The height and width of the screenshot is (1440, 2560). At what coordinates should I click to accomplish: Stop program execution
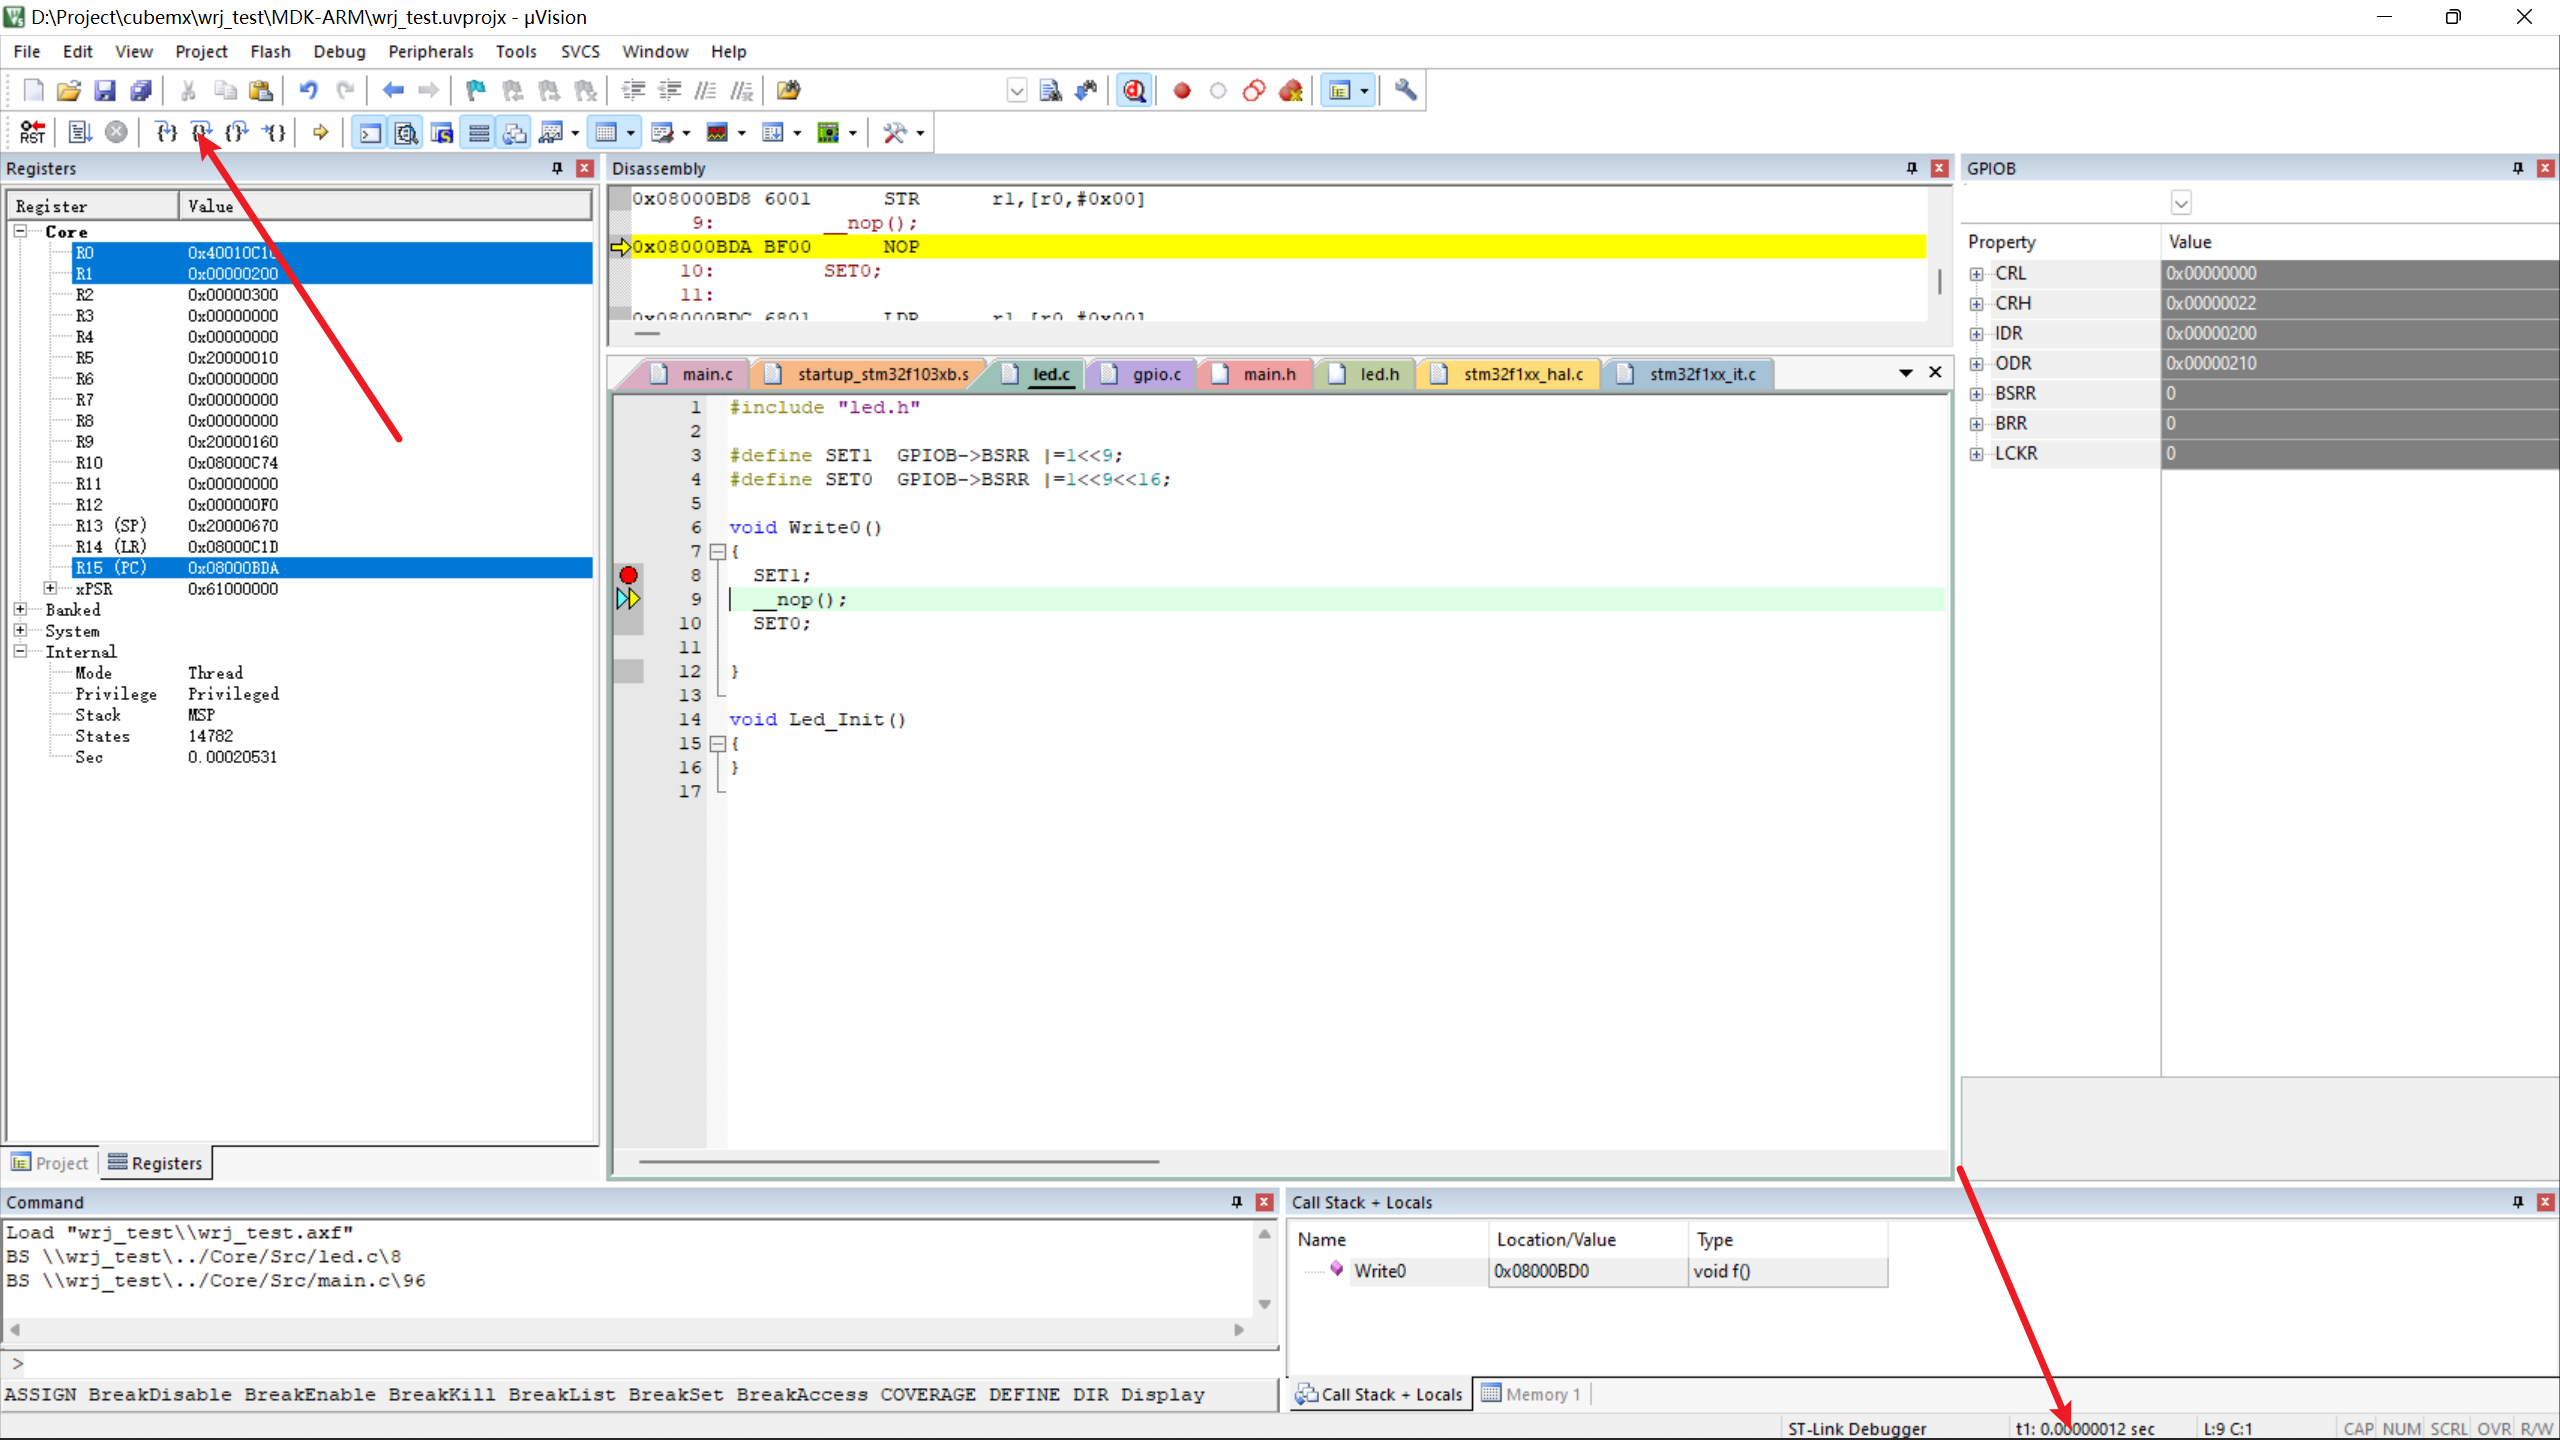117,132
